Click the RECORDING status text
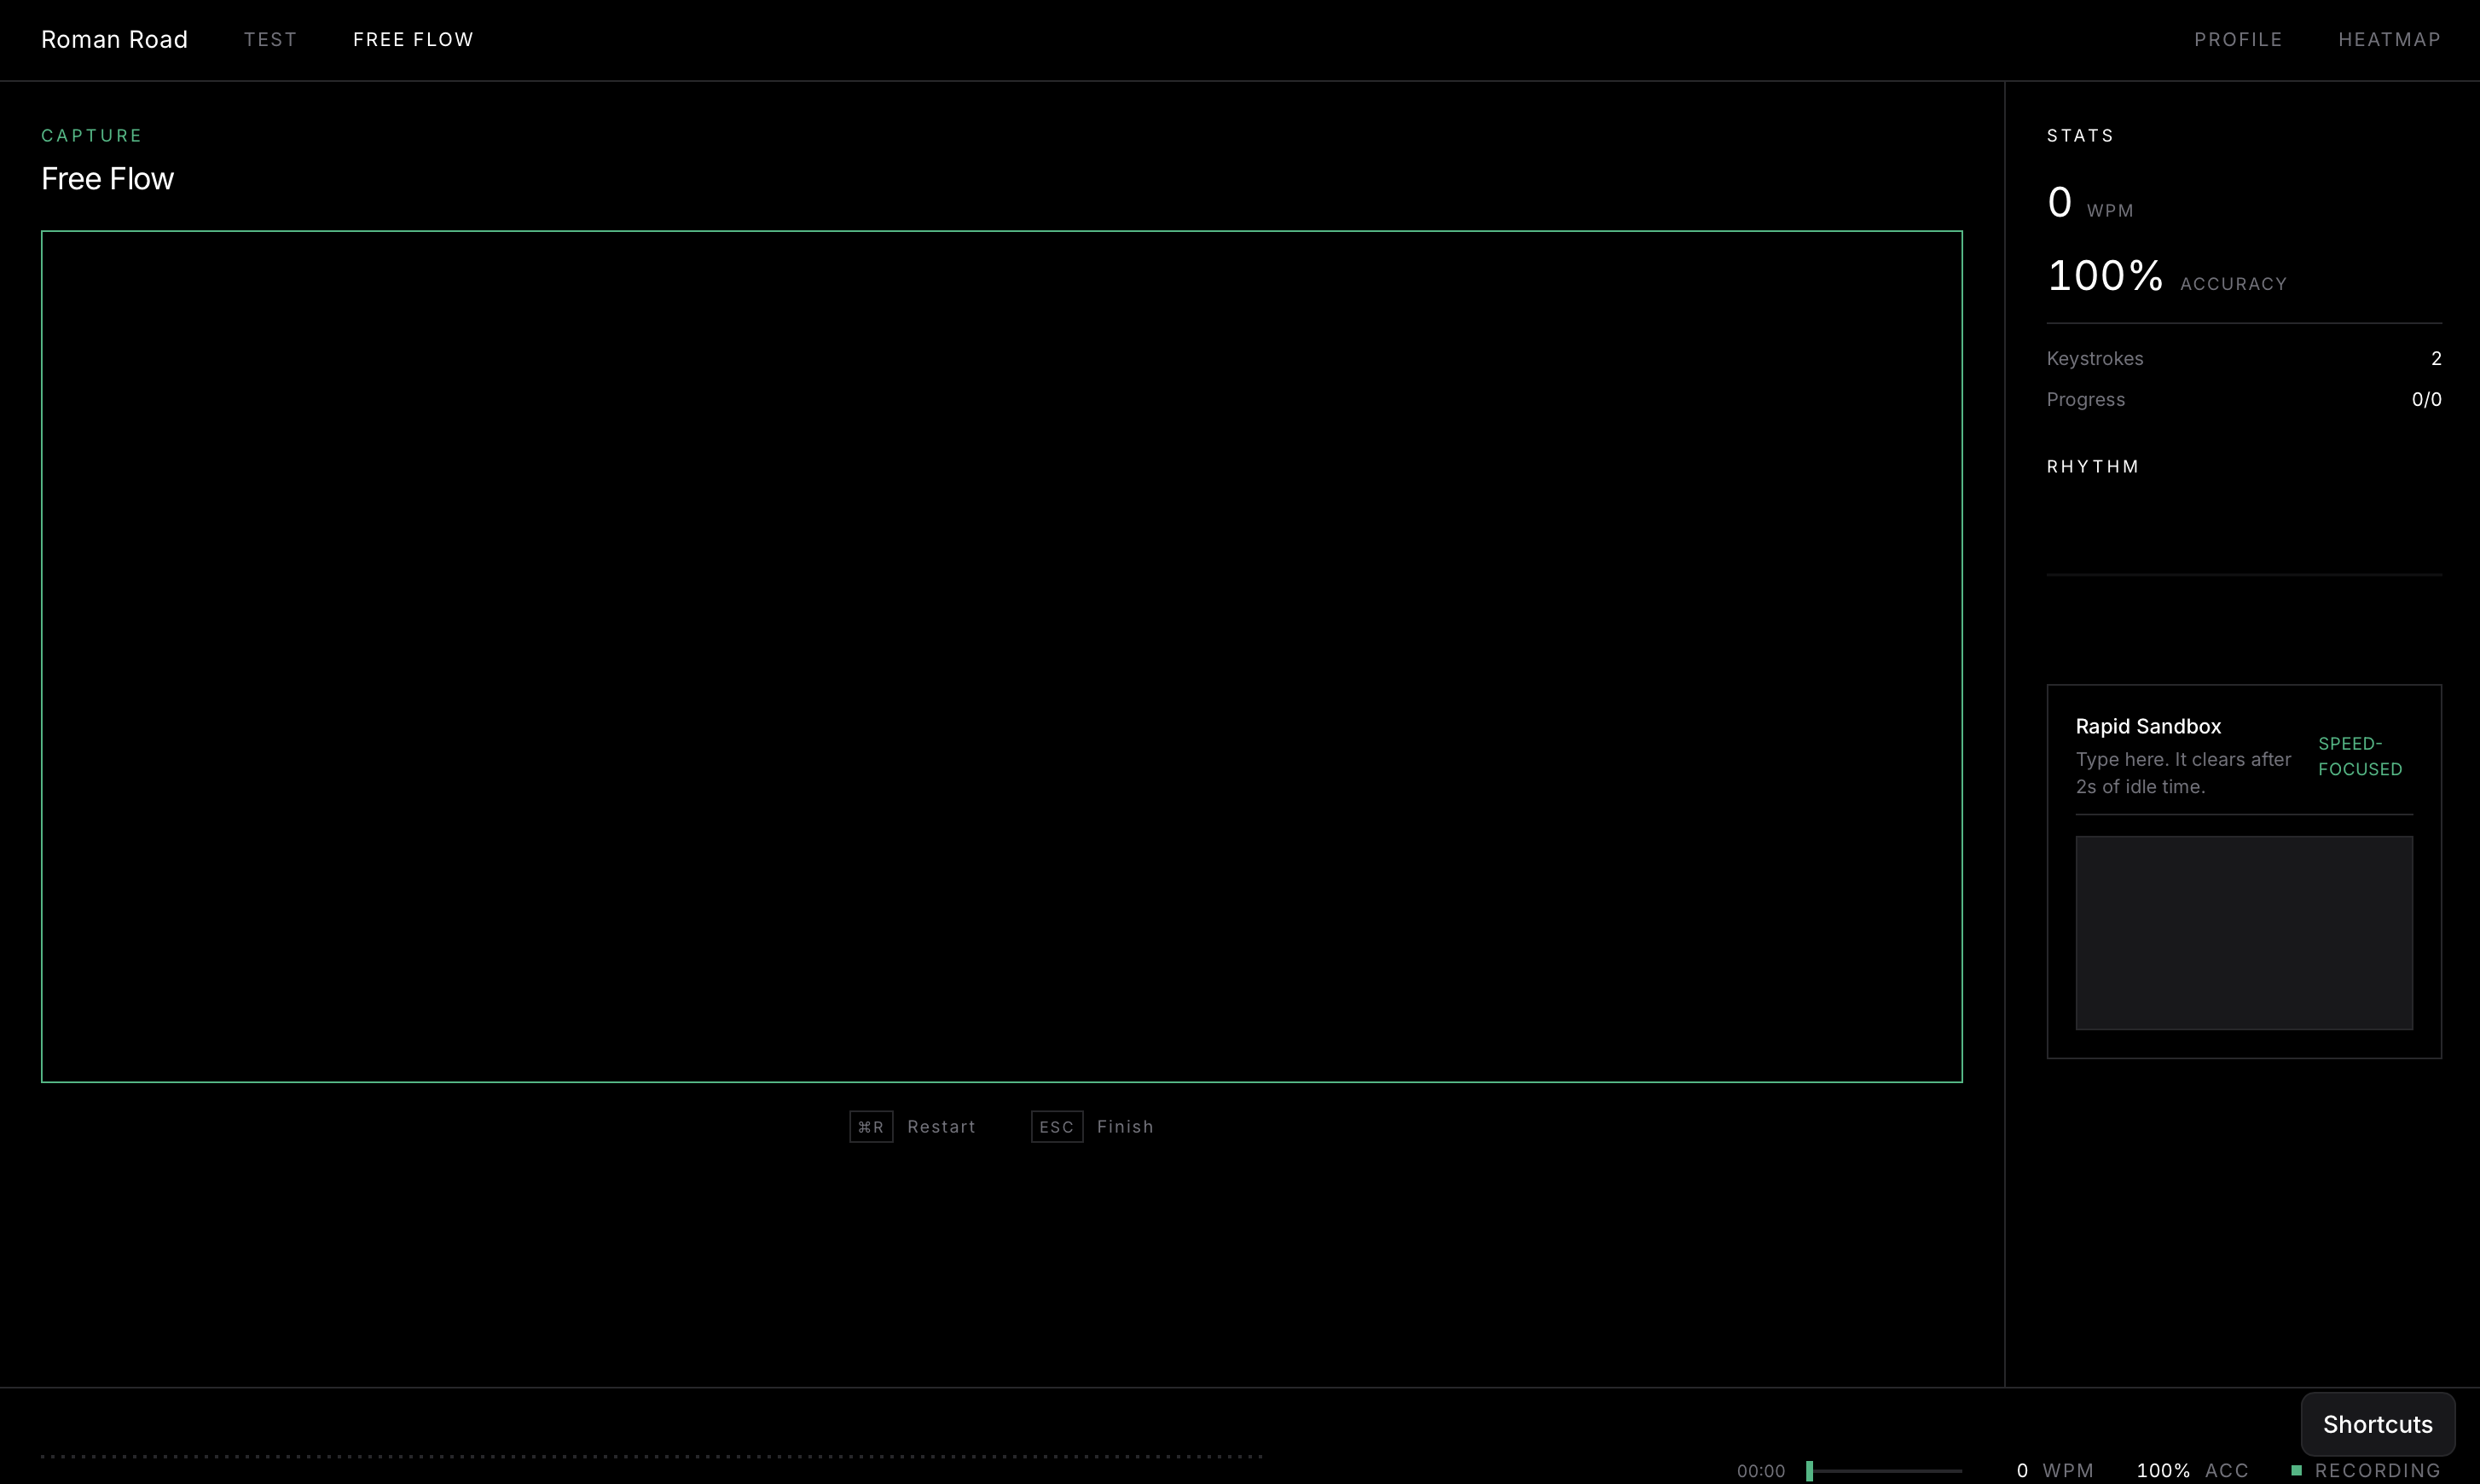 pyautogui.click(x=2377, y=1470)
